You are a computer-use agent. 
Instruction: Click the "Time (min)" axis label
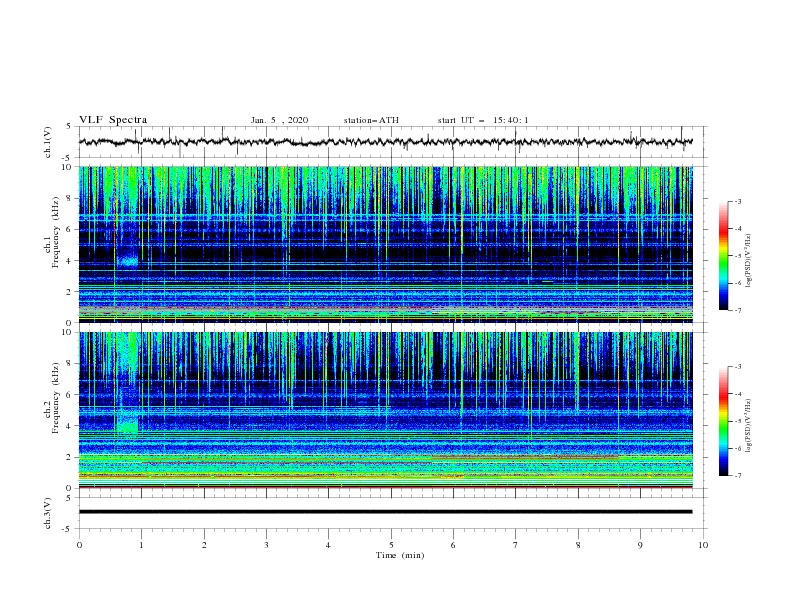tap(400, 555)
